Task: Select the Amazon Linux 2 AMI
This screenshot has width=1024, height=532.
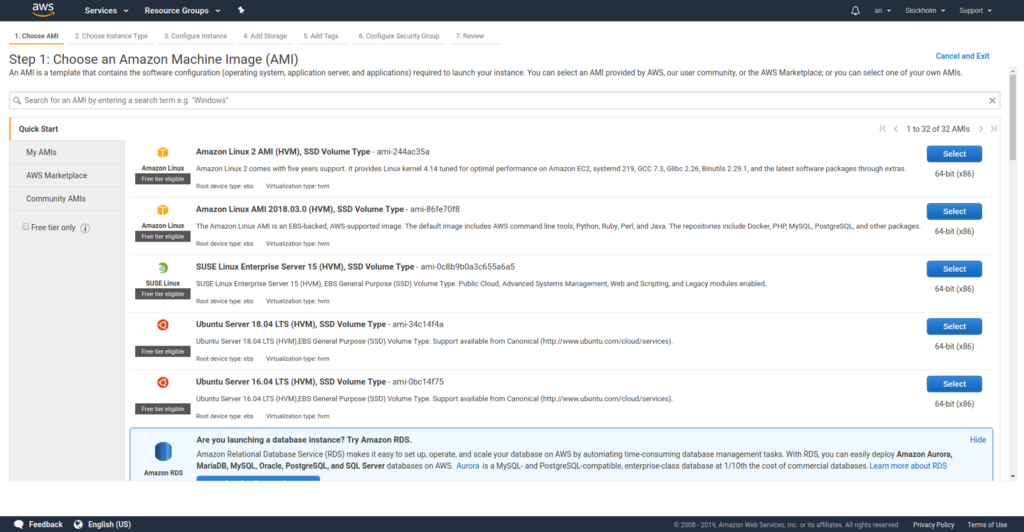Action: (954, 154)
